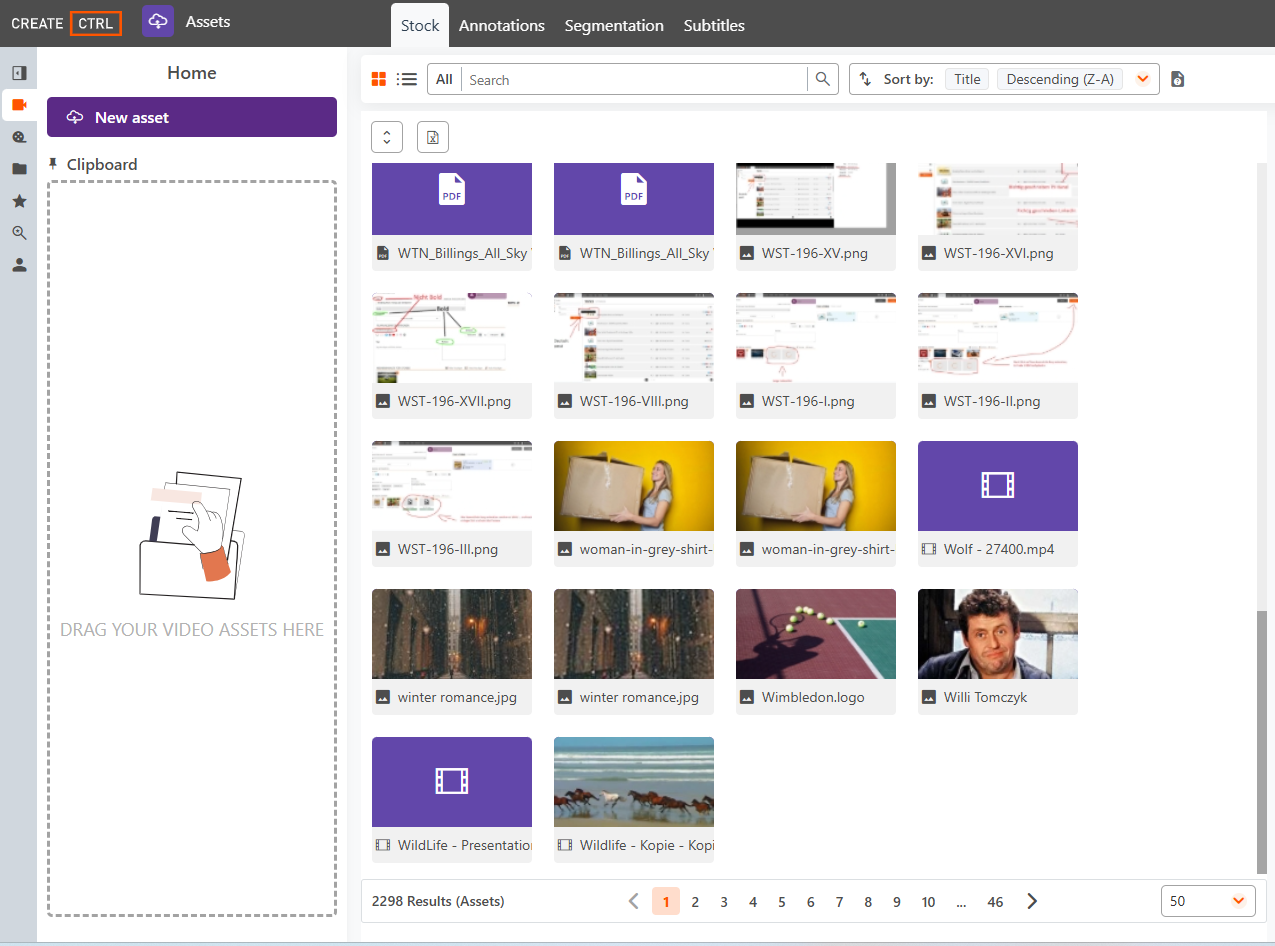Toggle the sidebar panel collapse icon
The width and height of the screenshot is (1275, 946).
point(19,73)
